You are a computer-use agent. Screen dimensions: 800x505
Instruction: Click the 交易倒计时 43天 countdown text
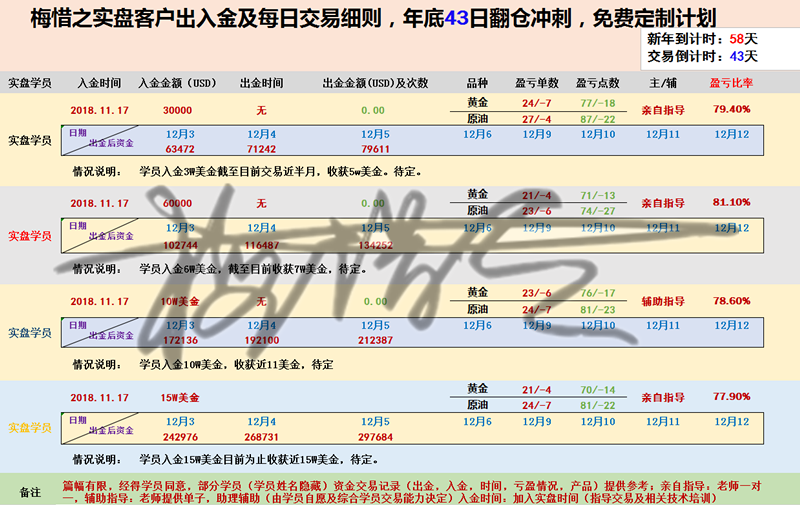(x=702, y=56)
